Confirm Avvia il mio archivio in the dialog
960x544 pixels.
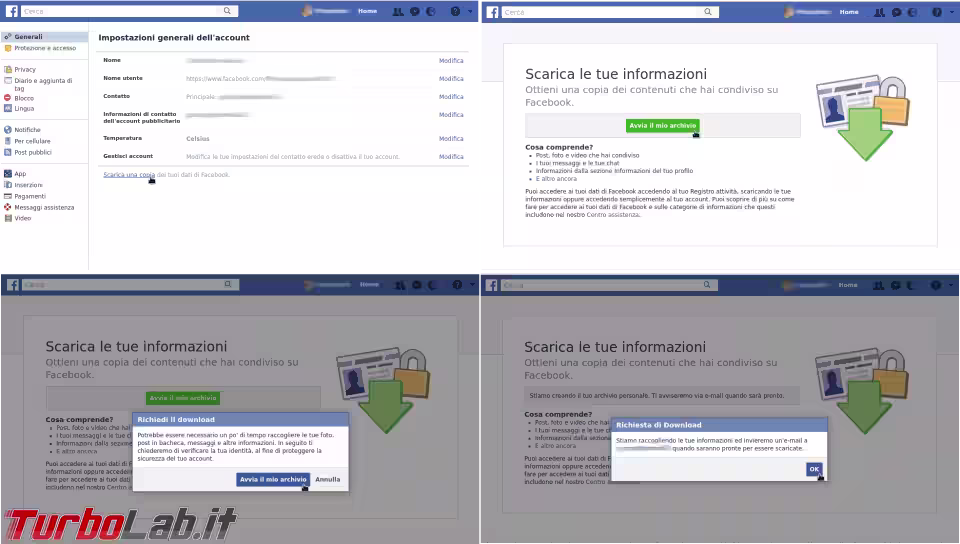(x=273, y=480)
